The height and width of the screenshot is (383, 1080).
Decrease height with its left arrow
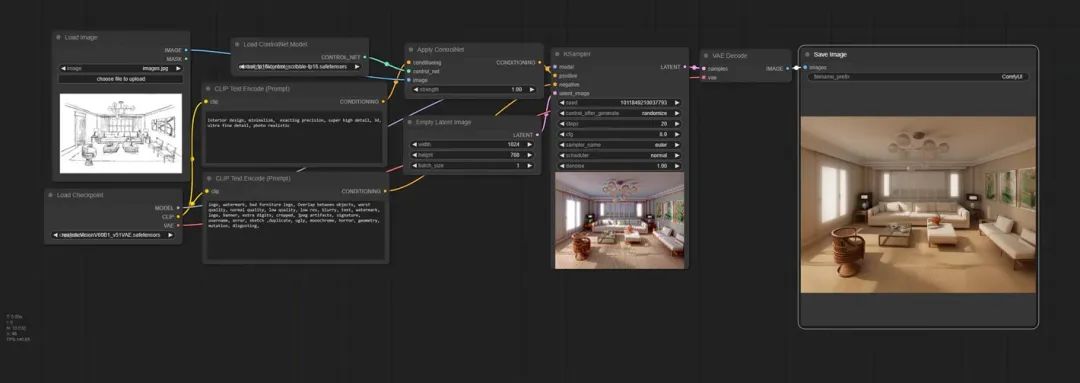pos(415,155)
